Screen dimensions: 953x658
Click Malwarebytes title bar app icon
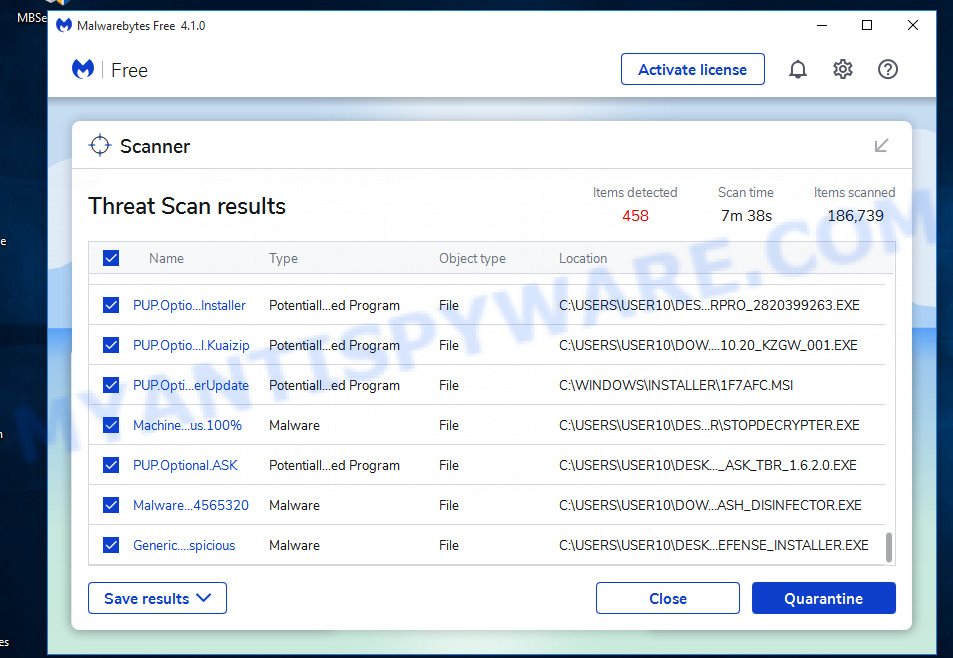pos(64,26)
